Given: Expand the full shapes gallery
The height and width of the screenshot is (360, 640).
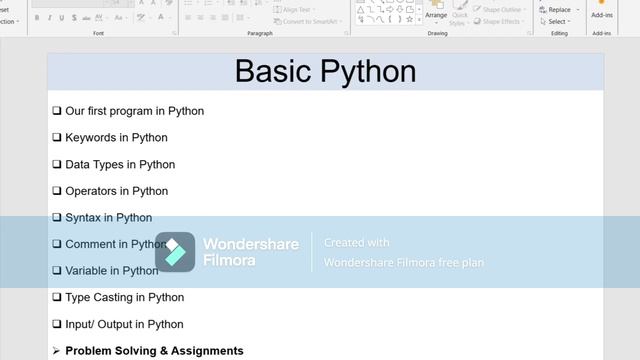Looking at the screenshot, I should tap(419, 20).
